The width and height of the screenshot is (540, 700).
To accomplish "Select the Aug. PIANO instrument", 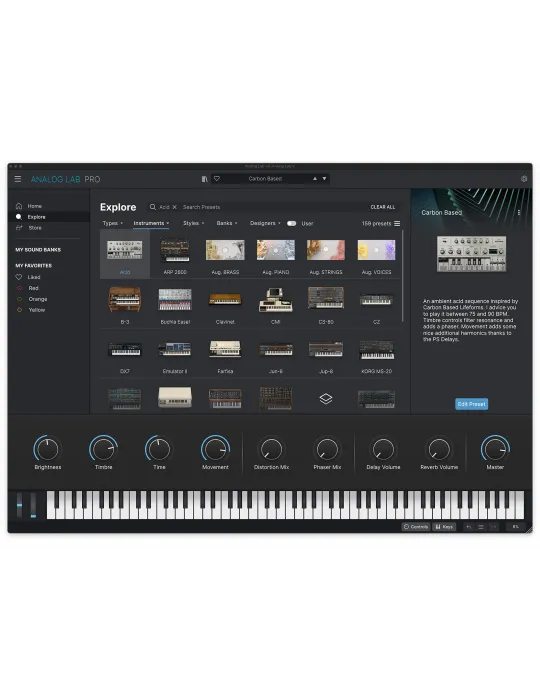I will 276,255.
